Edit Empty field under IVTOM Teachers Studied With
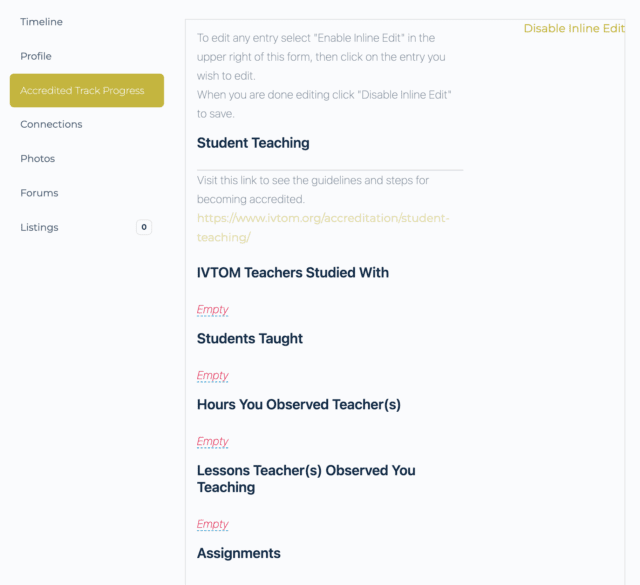The width and height of the screenshot is (640, 585). point(212,310)
